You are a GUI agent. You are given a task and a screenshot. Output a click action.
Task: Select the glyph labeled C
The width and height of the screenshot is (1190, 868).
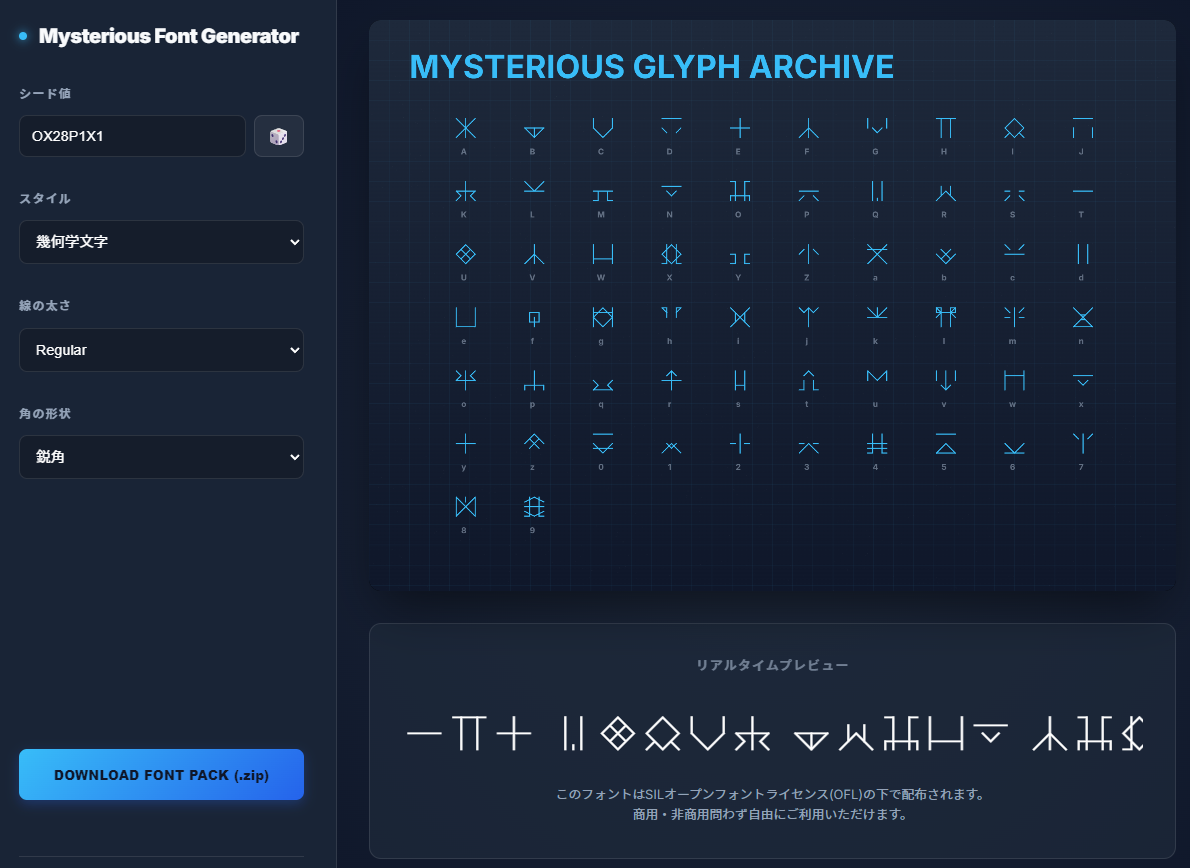click(603, 128)
